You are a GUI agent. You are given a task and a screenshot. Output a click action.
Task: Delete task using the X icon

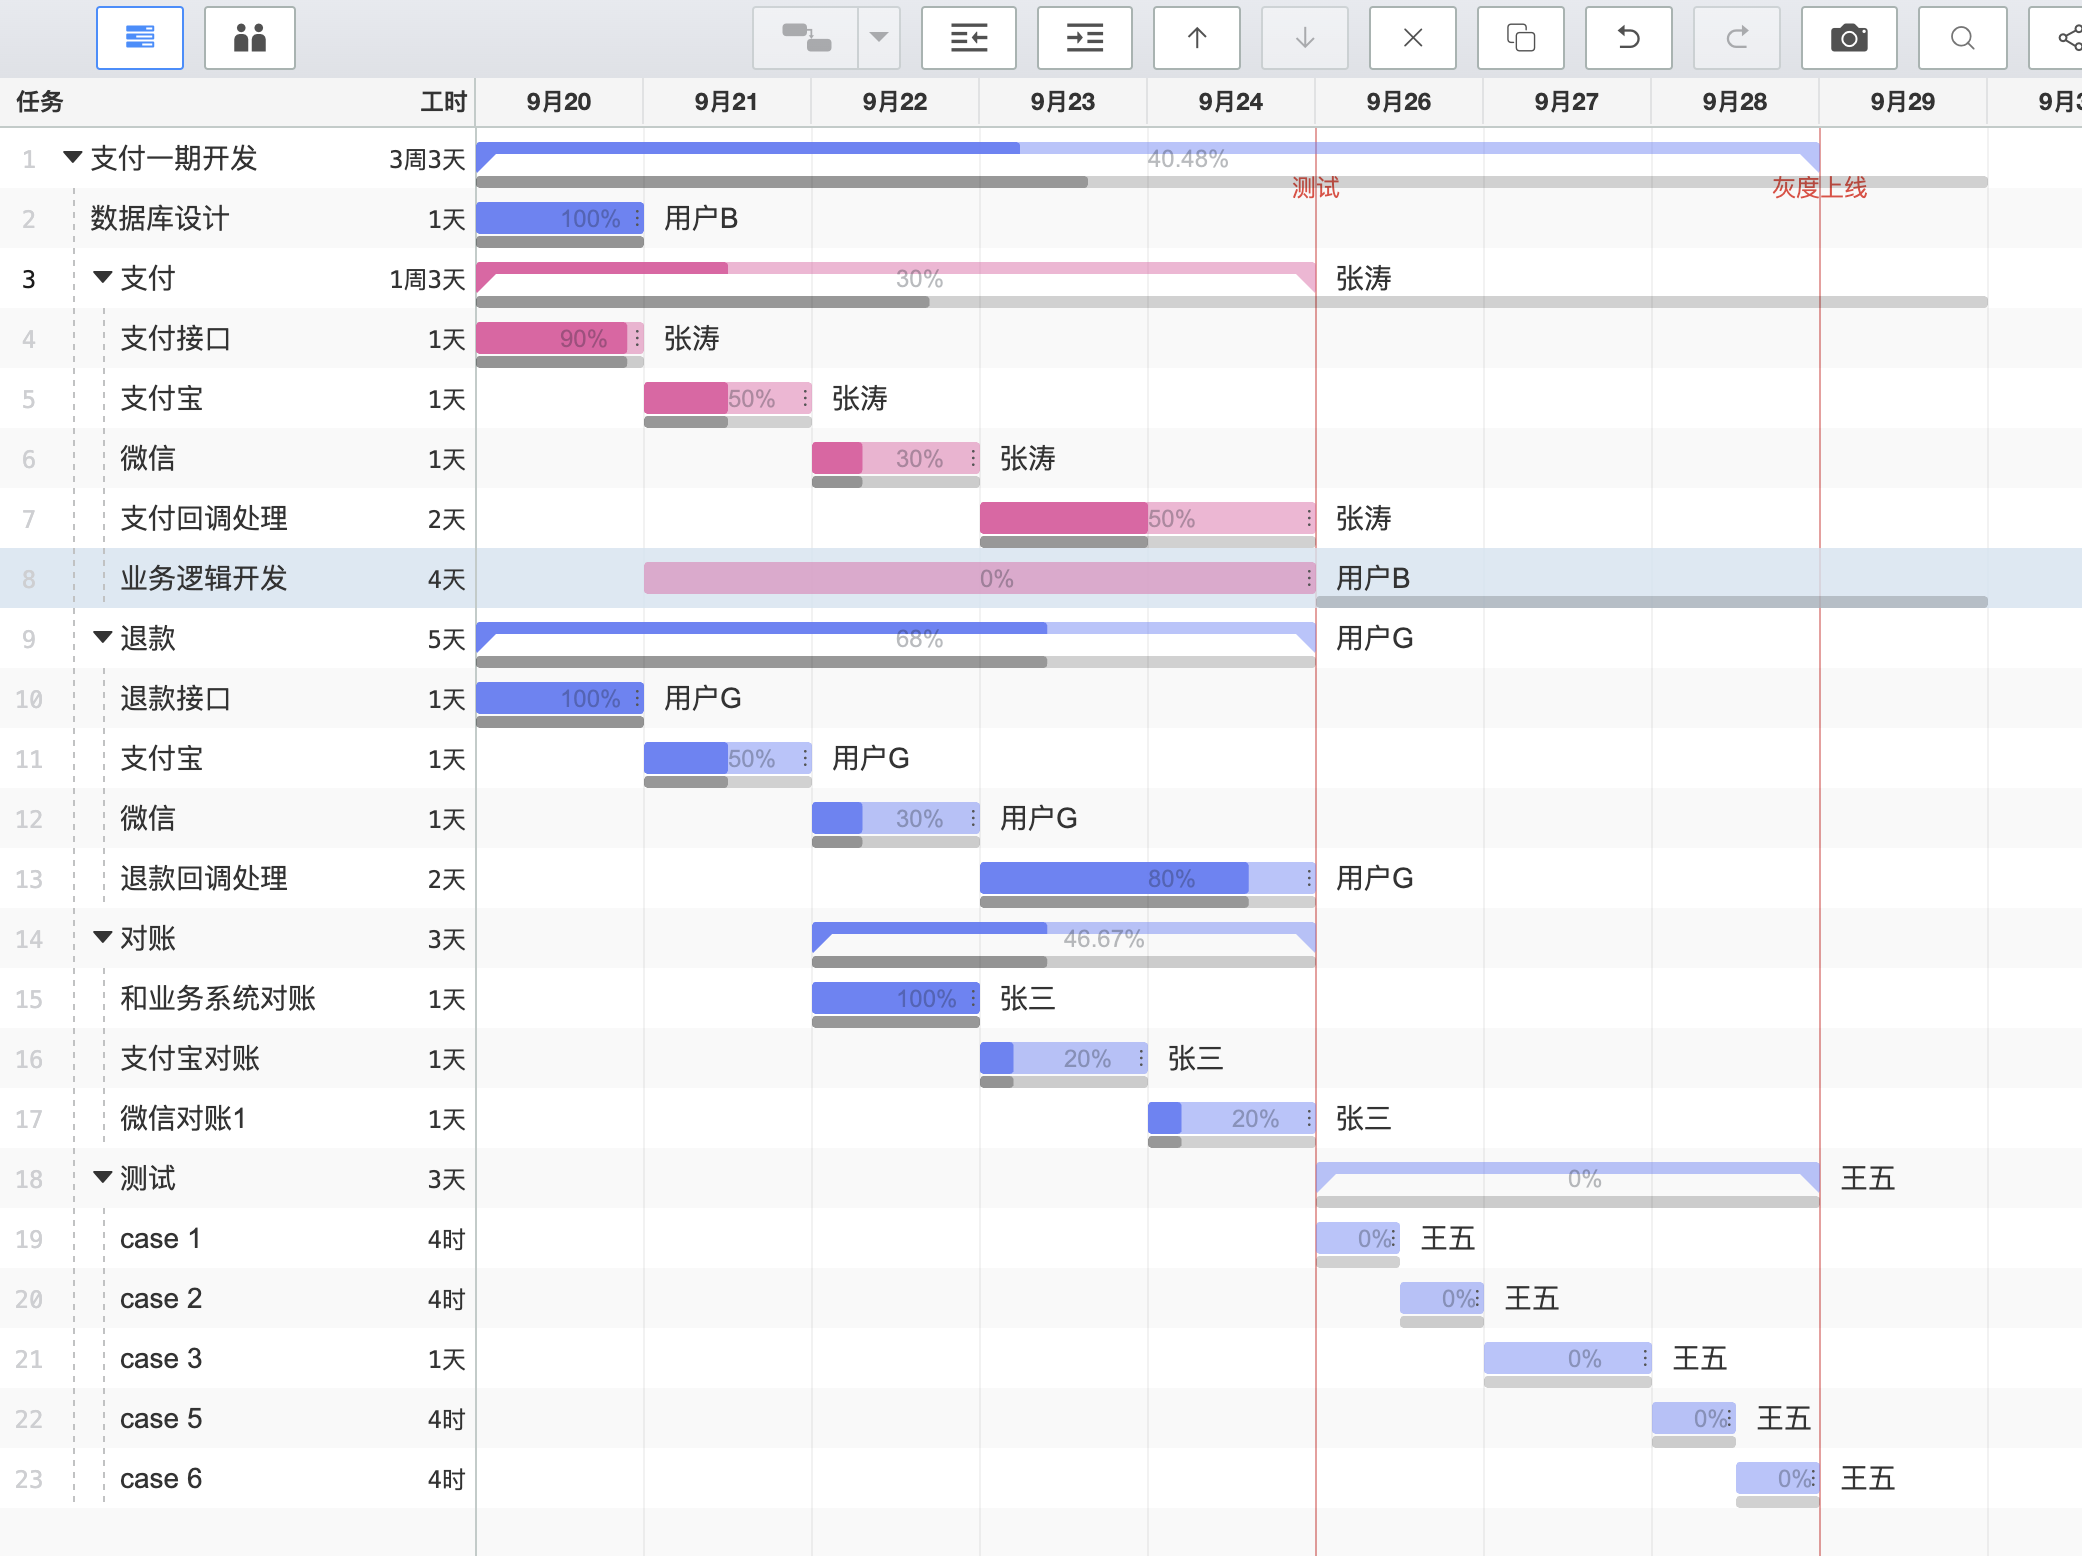[1413, 38]
